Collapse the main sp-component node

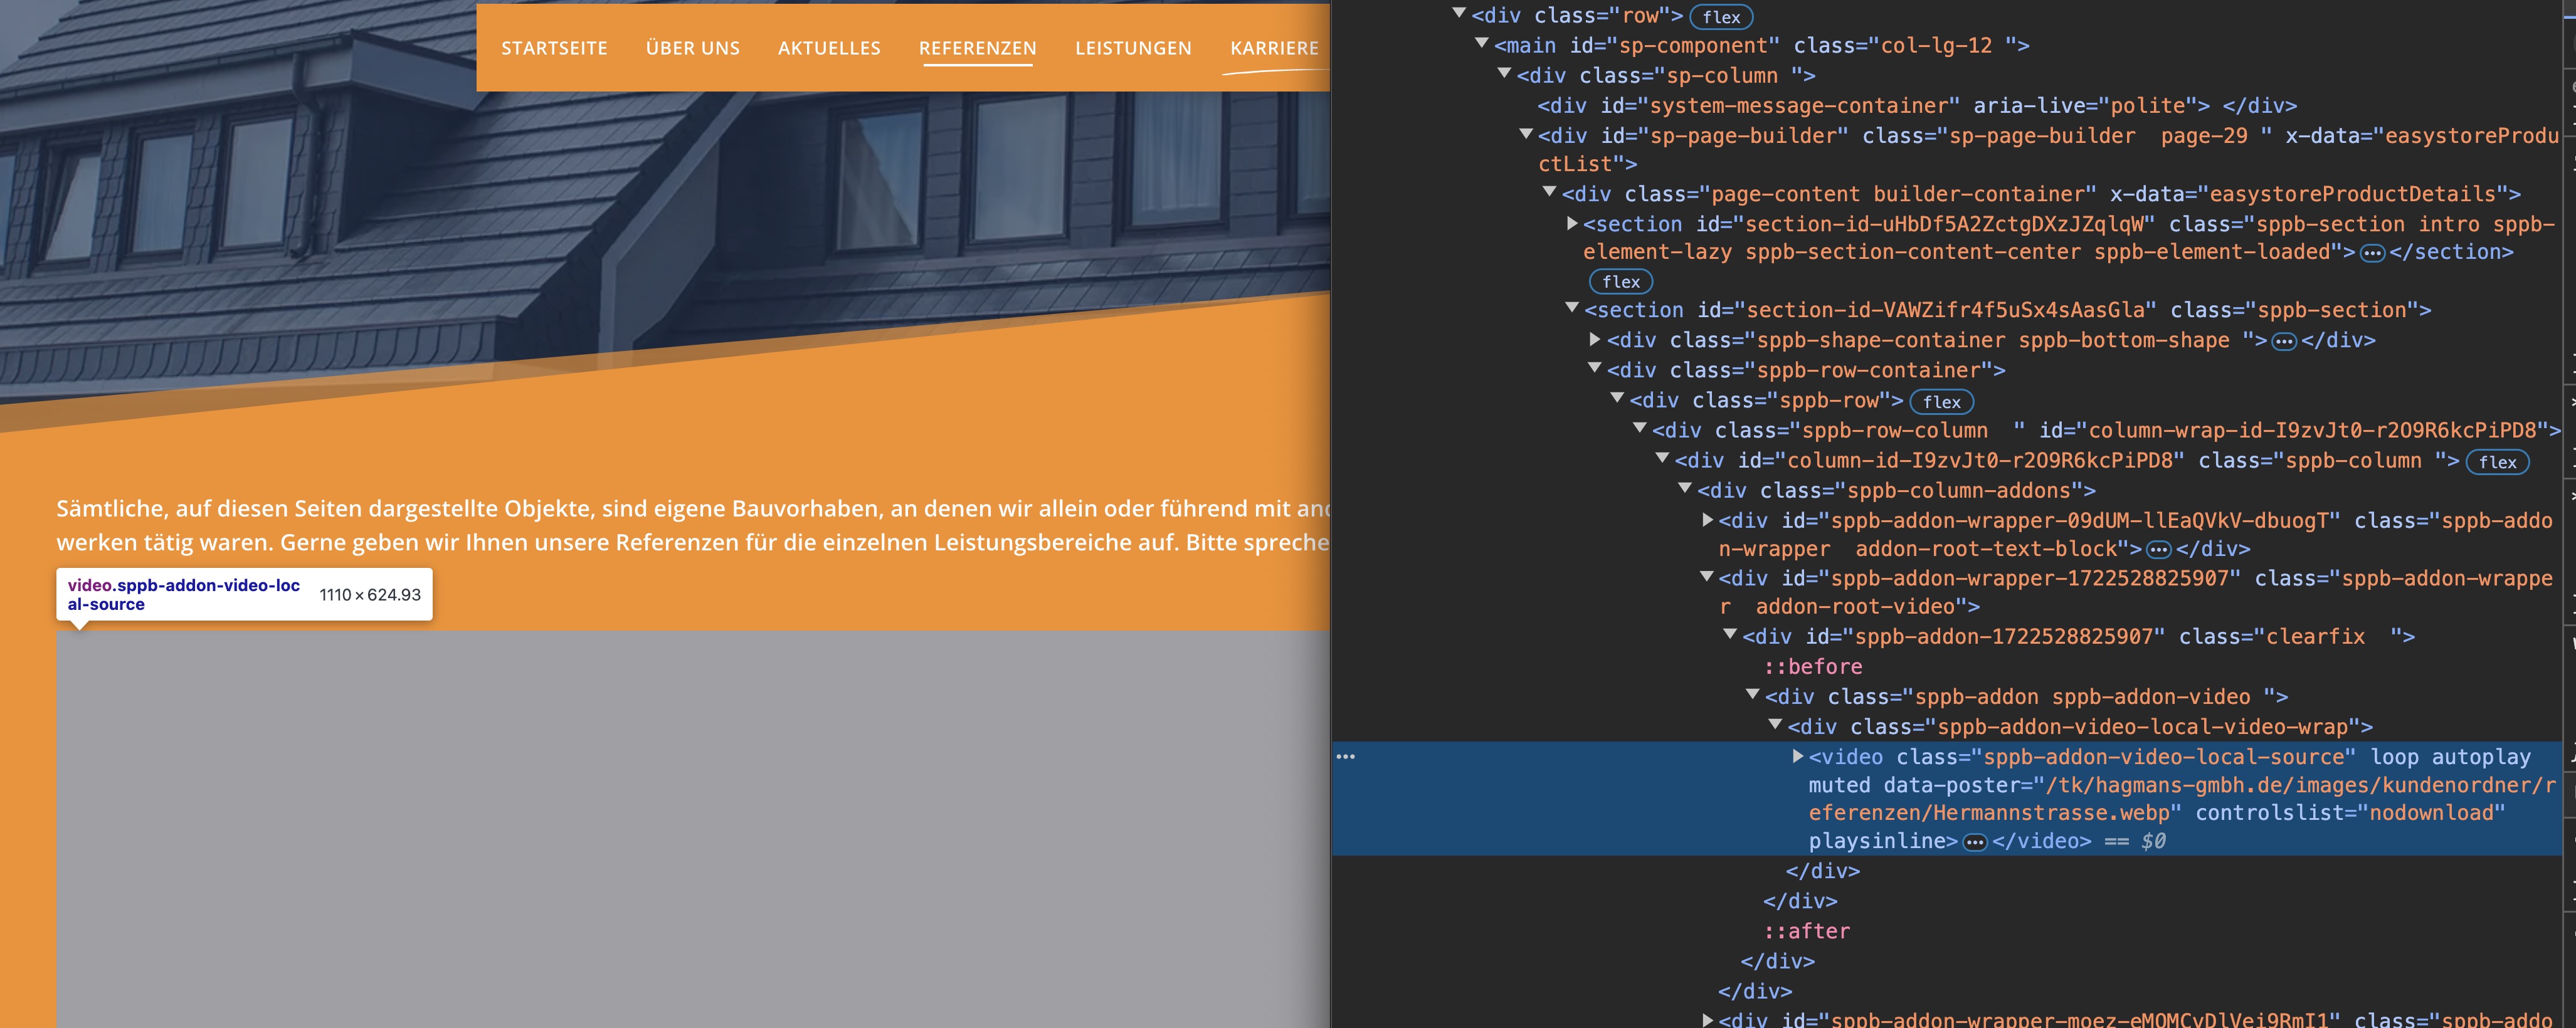[1482, 43]
